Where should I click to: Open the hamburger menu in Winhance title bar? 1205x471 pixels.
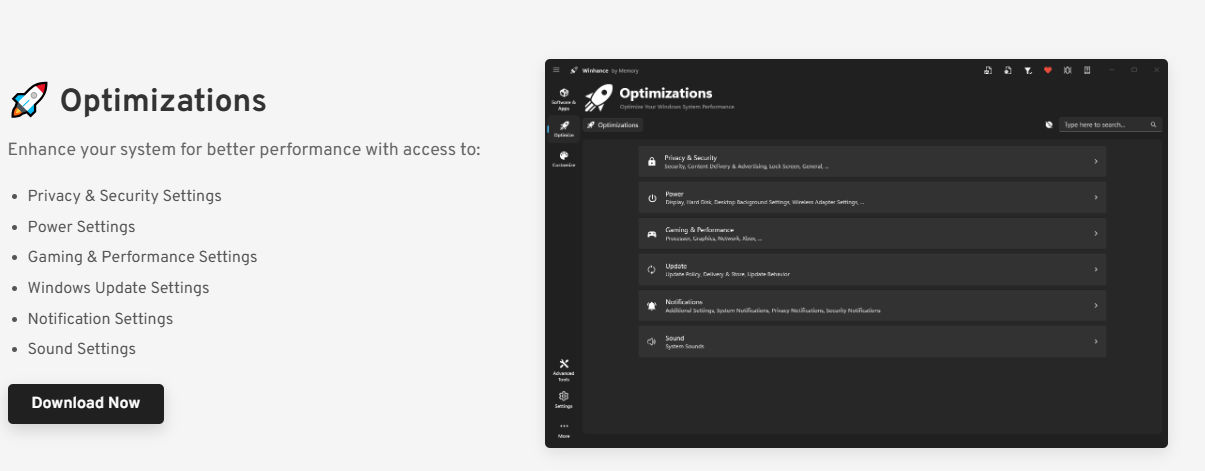(x=557, y=70)
